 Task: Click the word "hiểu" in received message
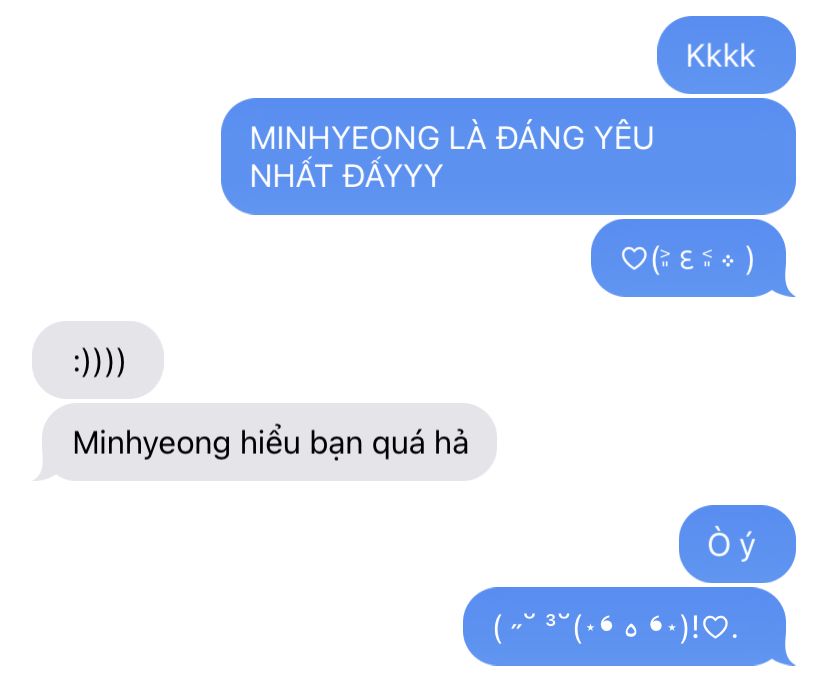[x=270, y=441]
